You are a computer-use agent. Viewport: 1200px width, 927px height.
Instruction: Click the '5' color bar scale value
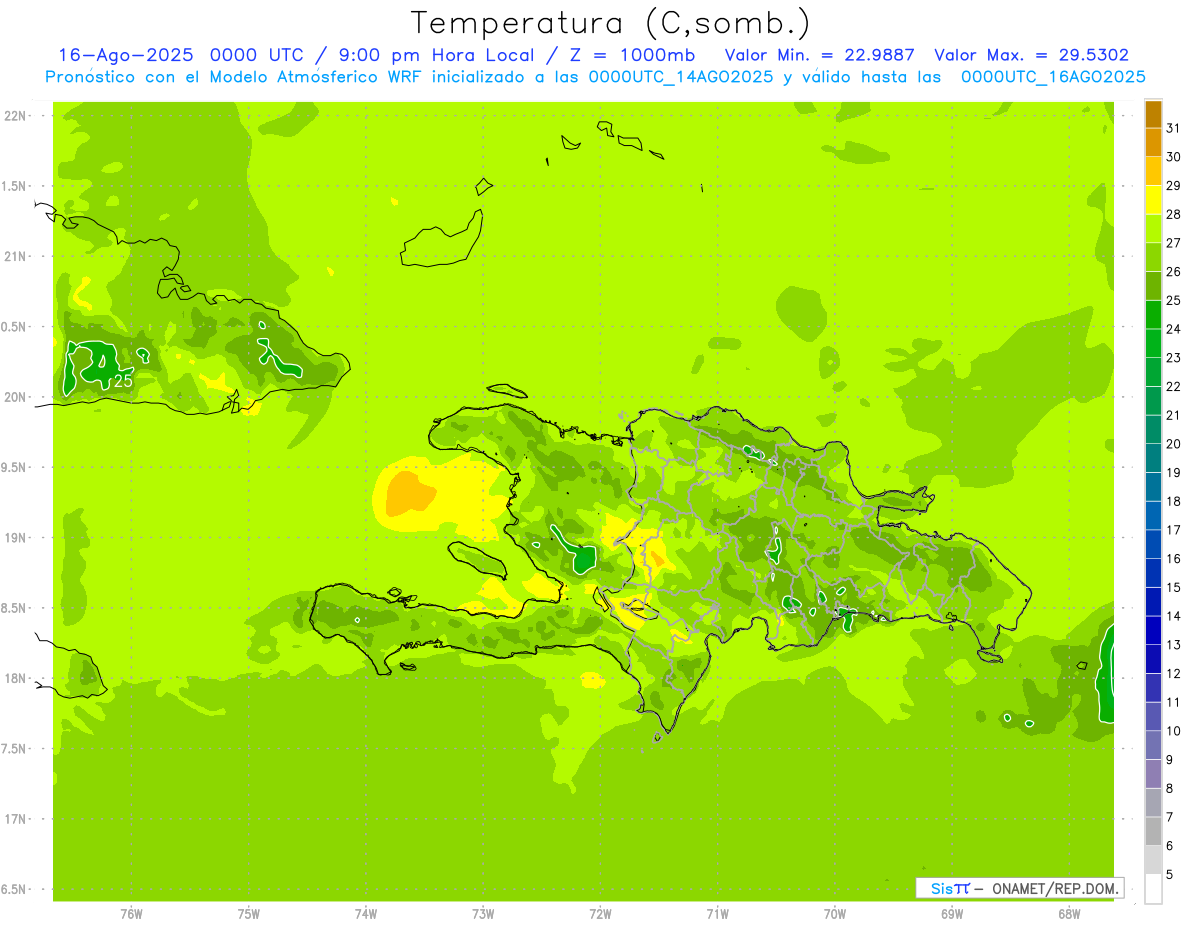coord(1170,875)
